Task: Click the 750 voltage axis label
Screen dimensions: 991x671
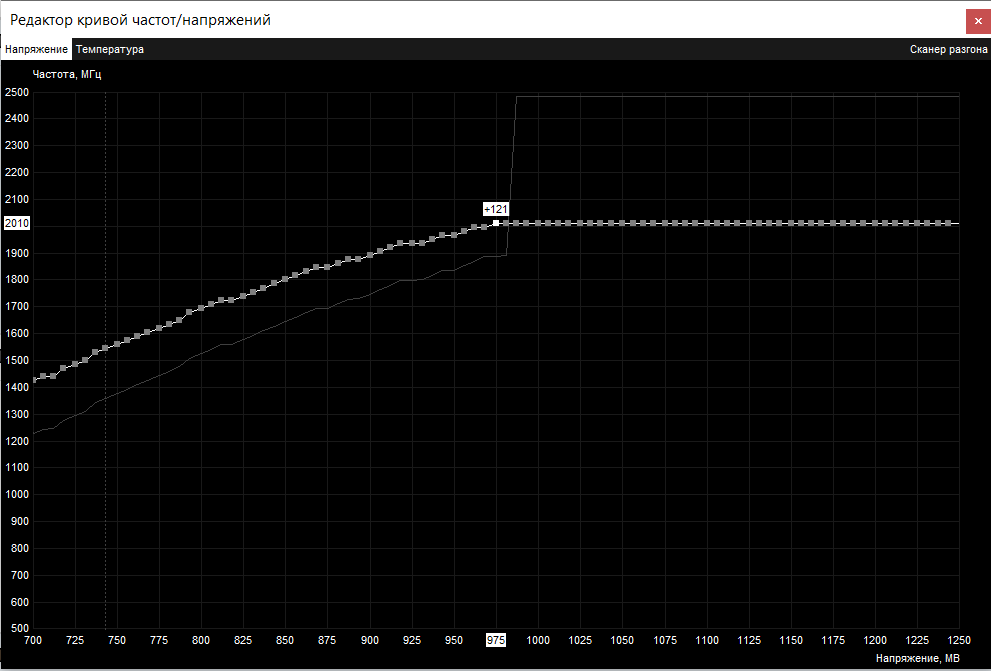Action: (117, 640)
